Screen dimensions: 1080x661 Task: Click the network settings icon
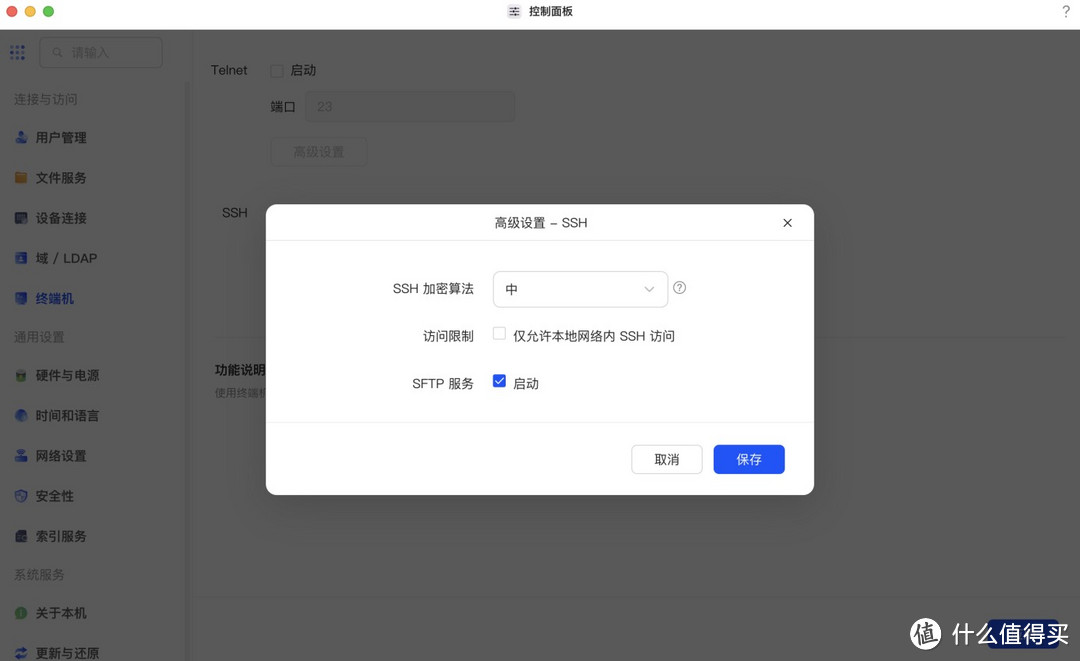tap(21, 455)
